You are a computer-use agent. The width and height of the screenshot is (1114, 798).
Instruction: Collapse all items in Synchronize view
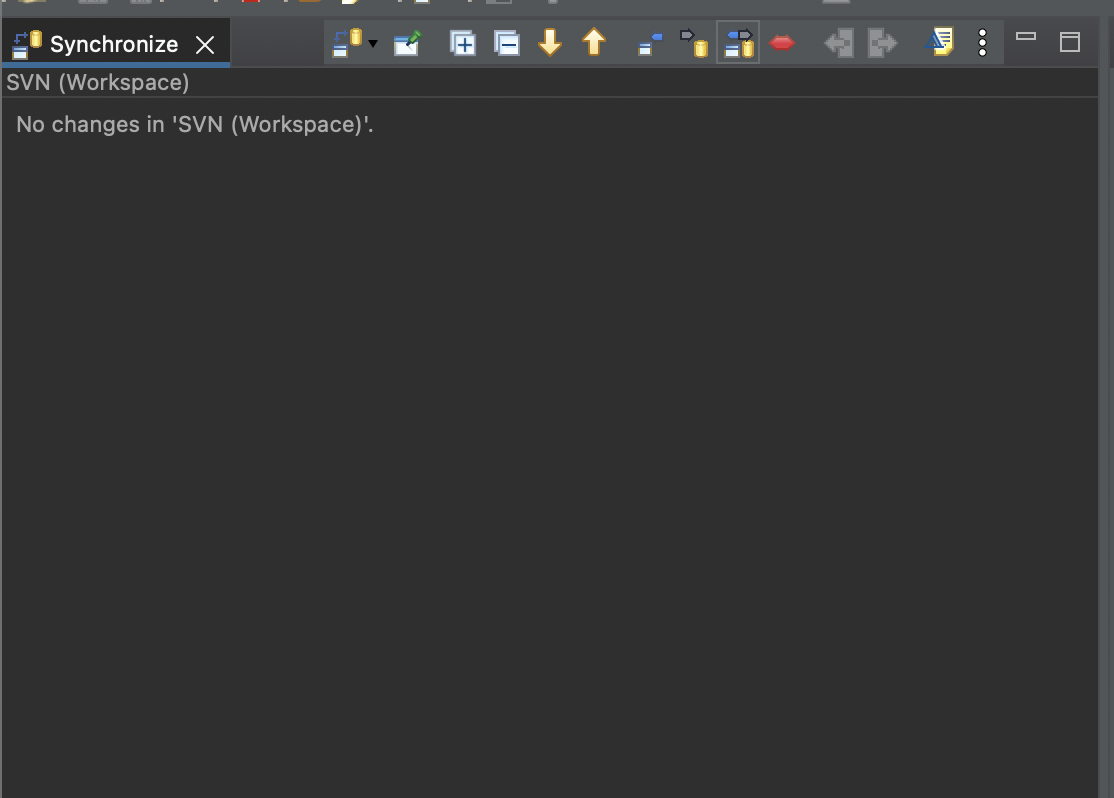[x=507, y=43]
